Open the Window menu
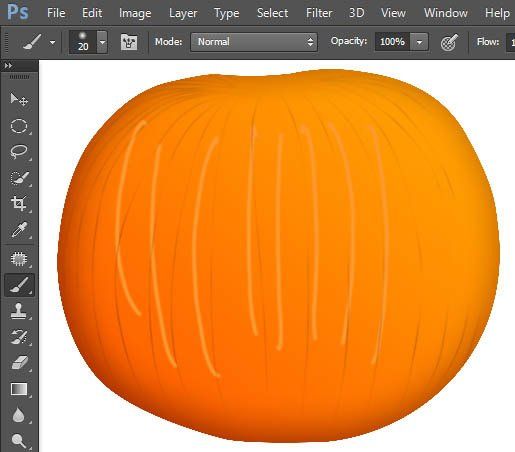 point(446,13)
